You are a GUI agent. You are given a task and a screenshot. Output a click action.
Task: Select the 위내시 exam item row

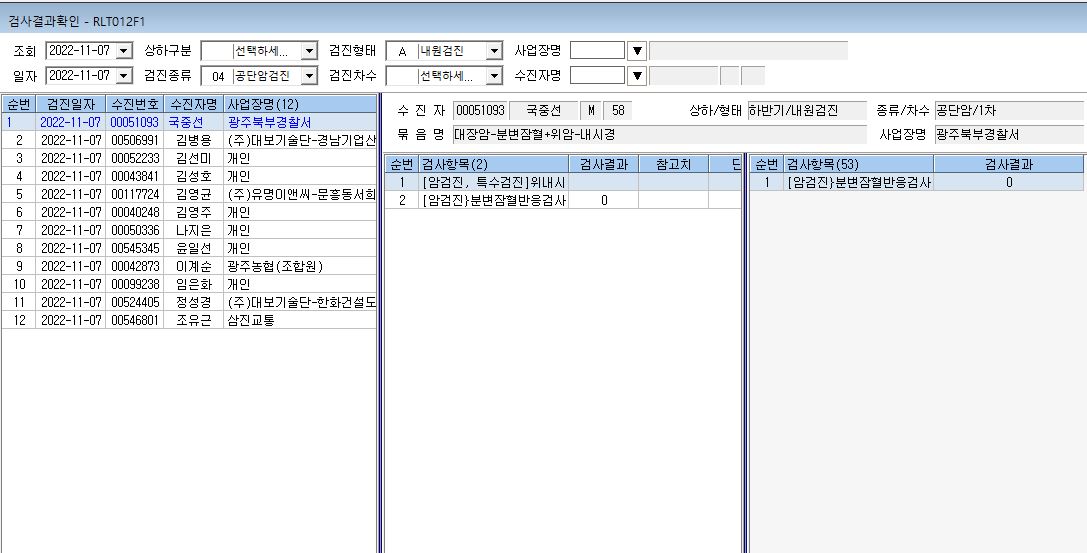(x=562, y=182)
